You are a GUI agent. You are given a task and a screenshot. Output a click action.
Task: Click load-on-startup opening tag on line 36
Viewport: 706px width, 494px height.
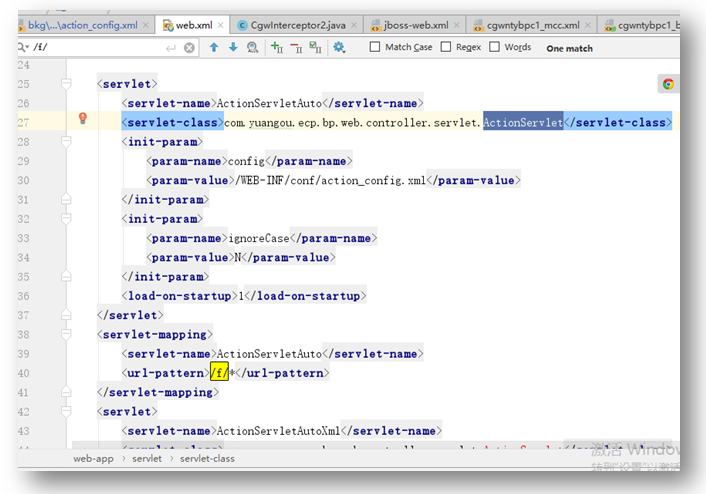coord(180,296)
